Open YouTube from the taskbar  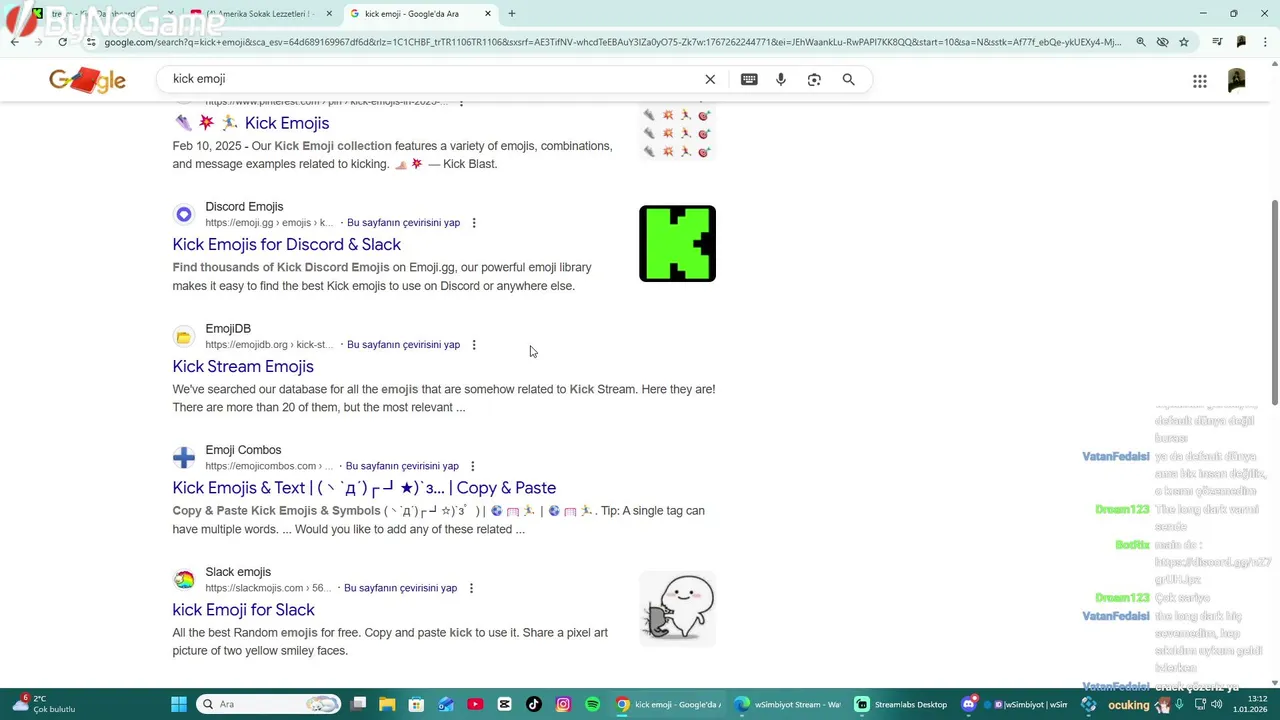475,704
